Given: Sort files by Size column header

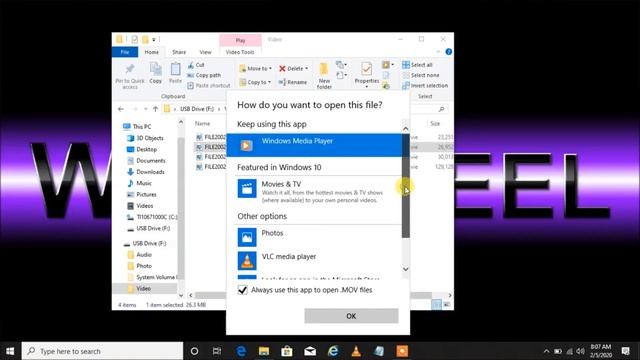Looking at the screenshot, I should tap(435, 123).
